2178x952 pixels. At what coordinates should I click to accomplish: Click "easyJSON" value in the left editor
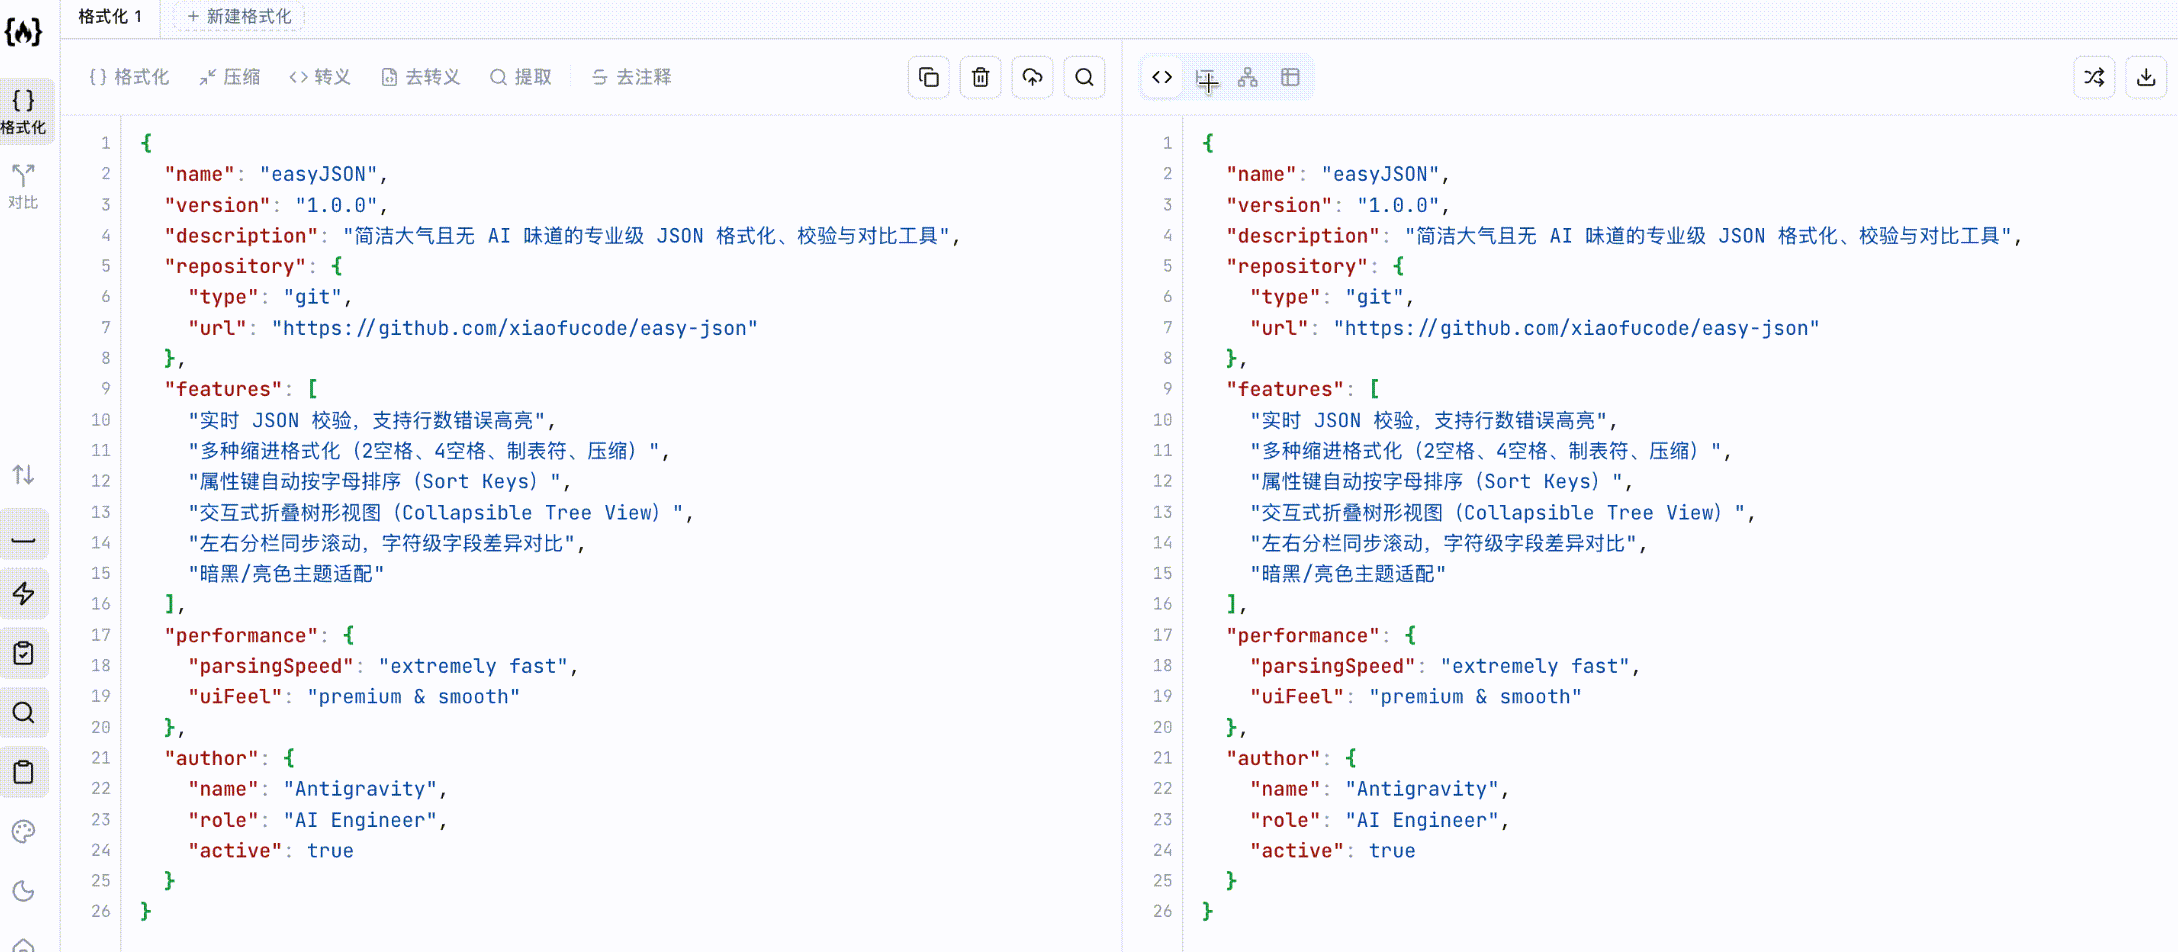pos(318,174)
